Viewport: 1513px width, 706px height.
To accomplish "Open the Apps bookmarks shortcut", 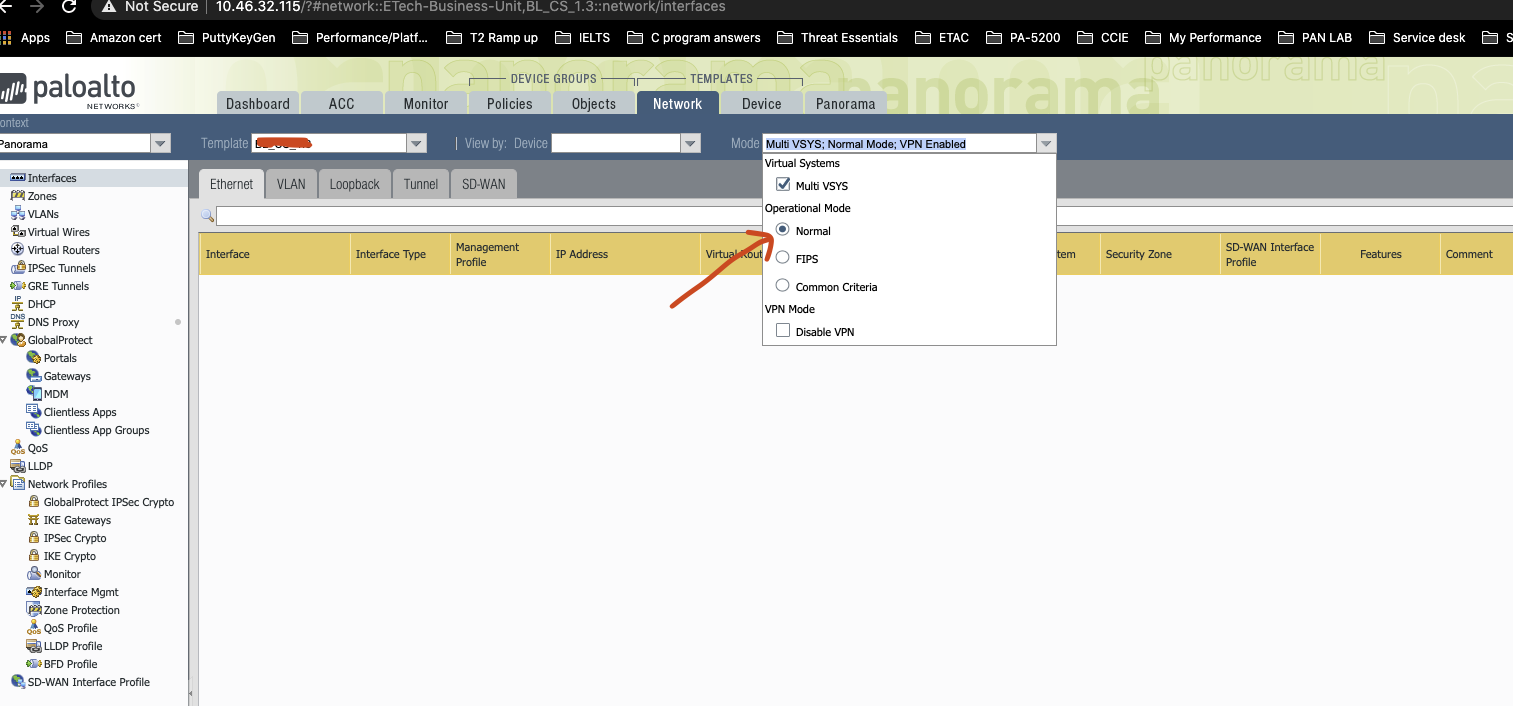I will tap(25, 37).
